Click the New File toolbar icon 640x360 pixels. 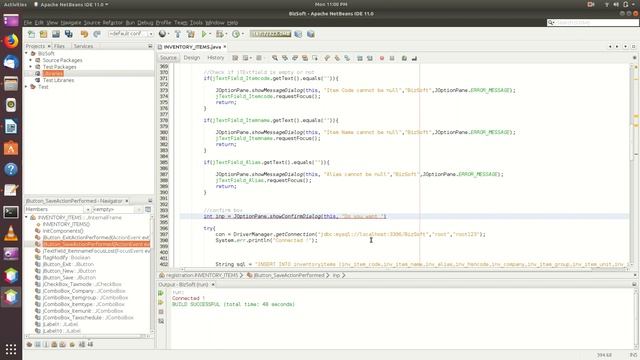coord(31,34)
